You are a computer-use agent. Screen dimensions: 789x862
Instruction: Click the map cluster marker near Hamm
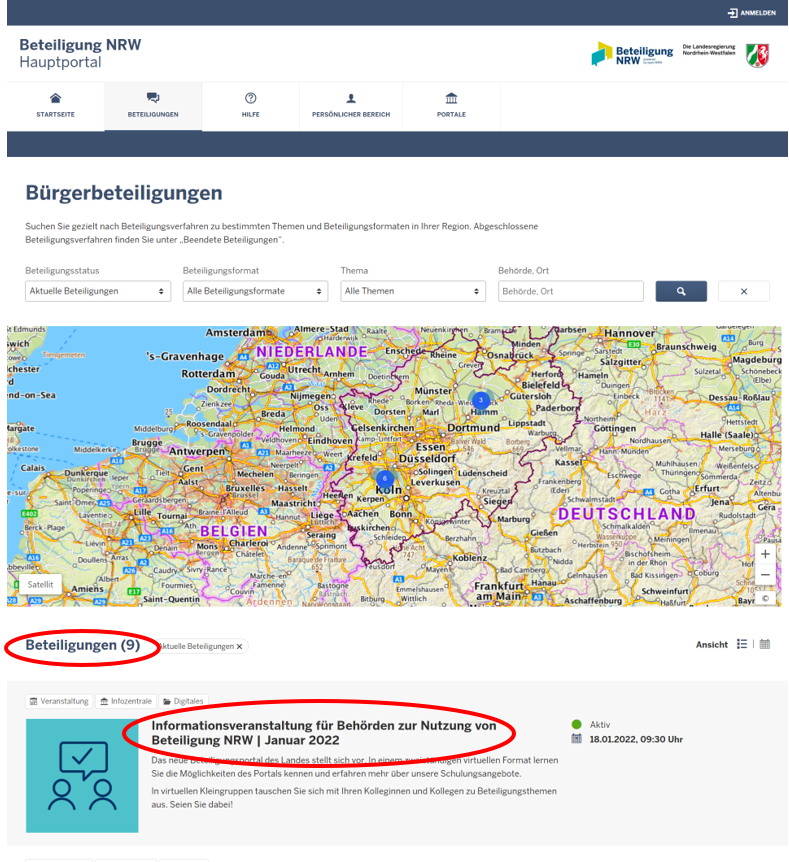(481, 400)
